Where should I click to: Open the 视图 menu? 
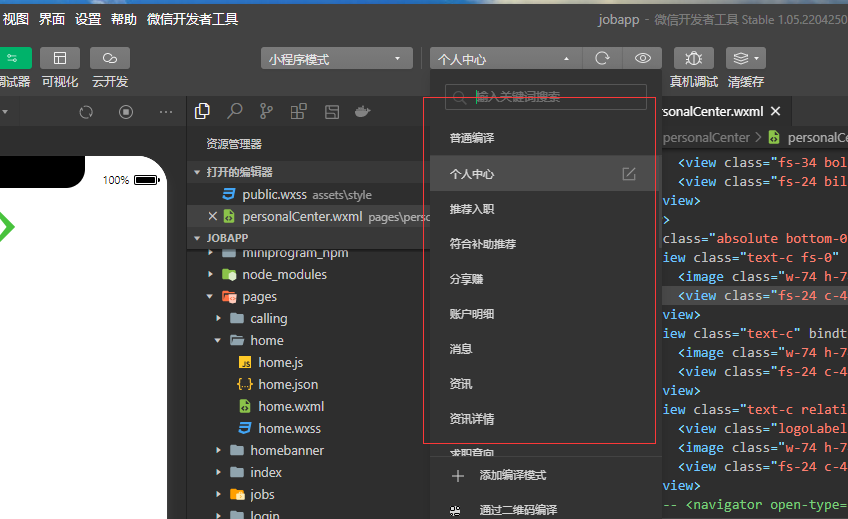16,19
